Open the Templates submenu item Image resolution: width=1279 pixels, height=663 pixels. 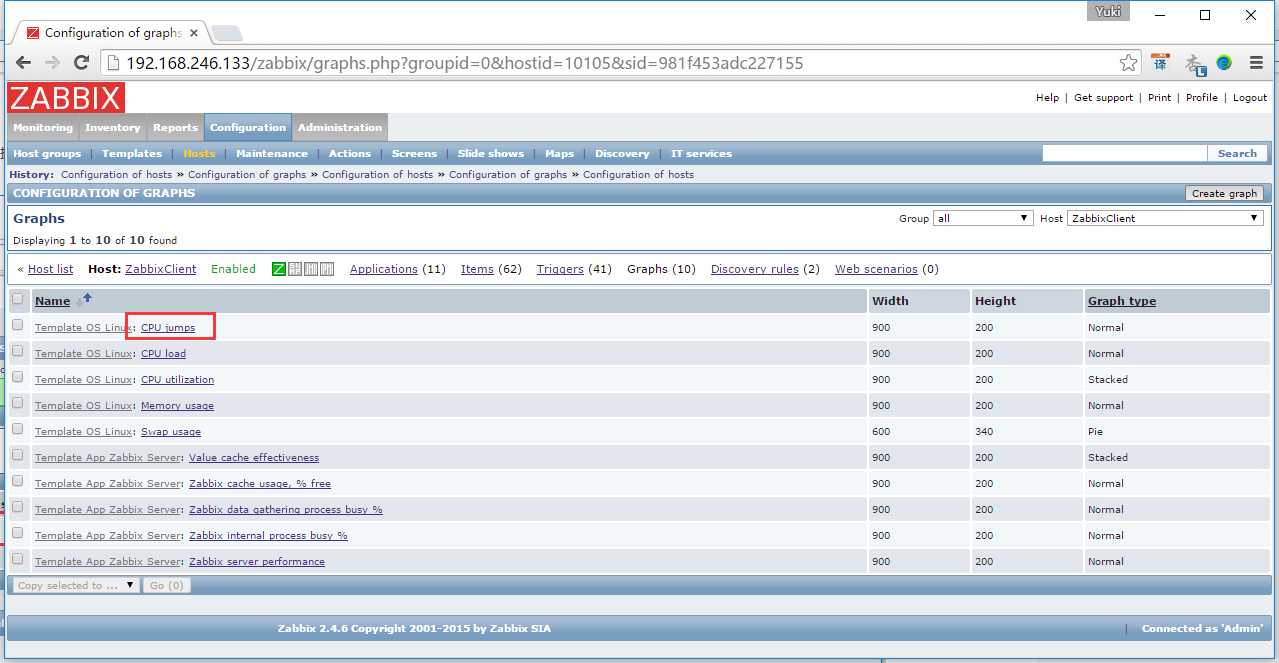pos(132,154)
